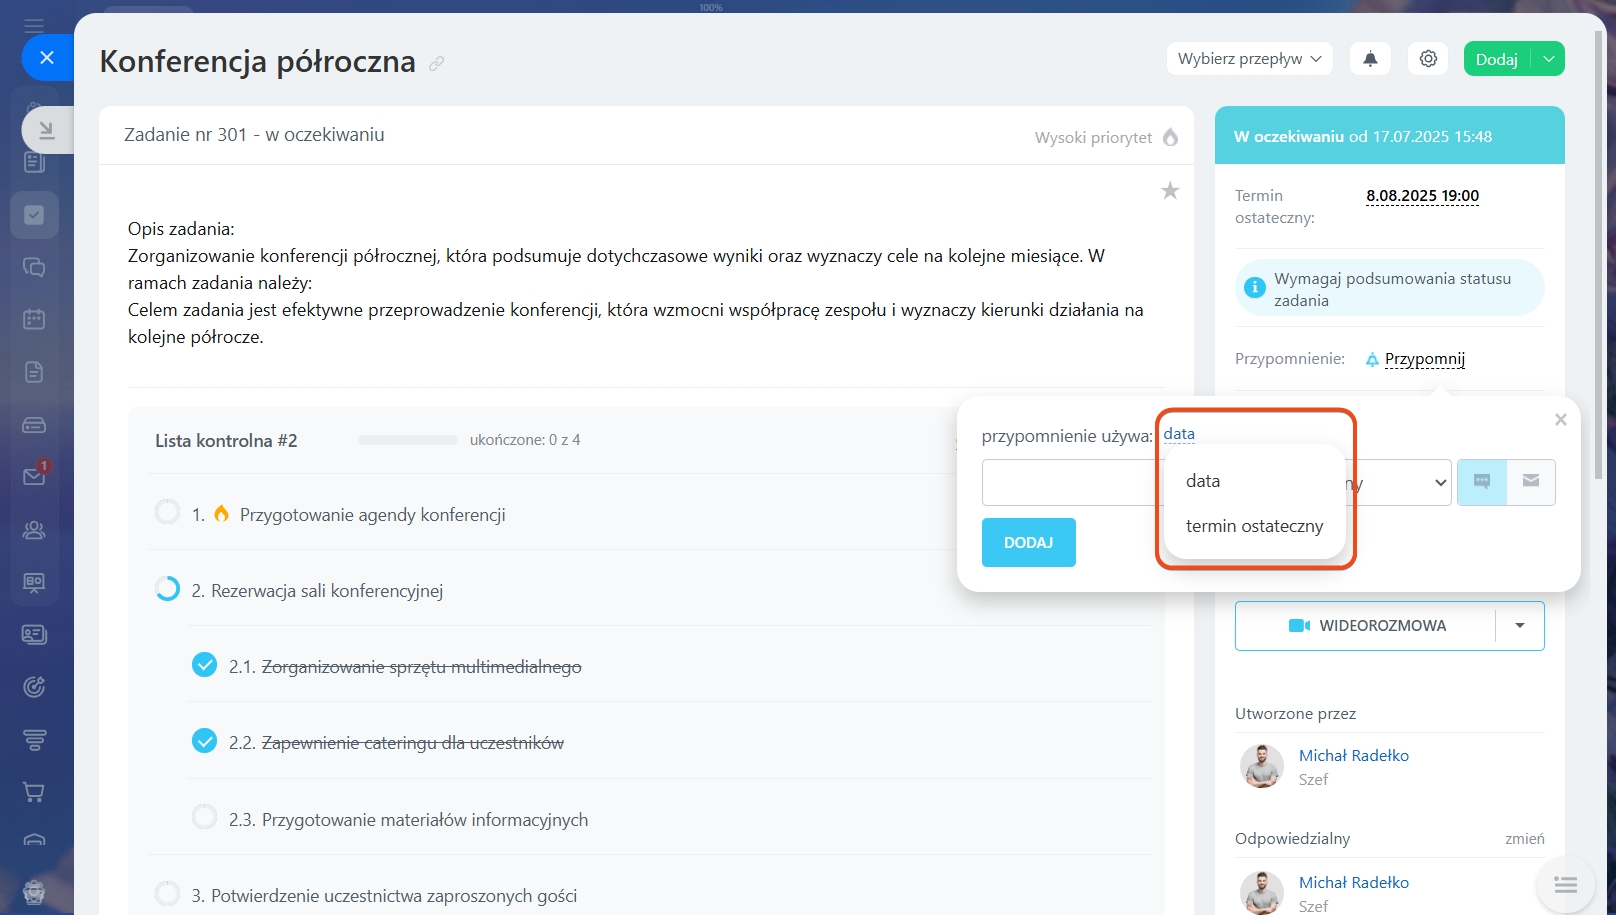Open task settings with the gear icon
The image size is (1616, 915).
[x=1428, y=59]
